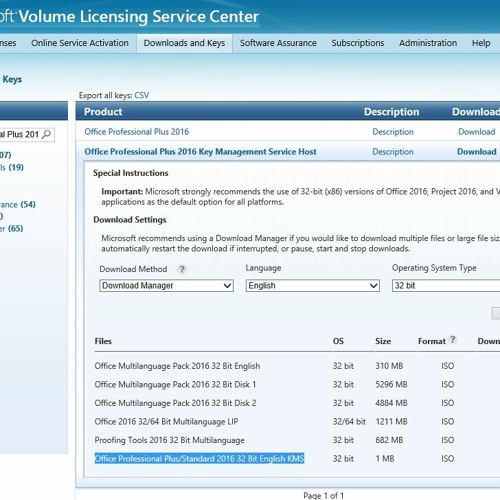Select Office Multilanguage Pack 2016 32 Bit Disk 2
This screenshot has height=500, width=500.
click(175, 403)
